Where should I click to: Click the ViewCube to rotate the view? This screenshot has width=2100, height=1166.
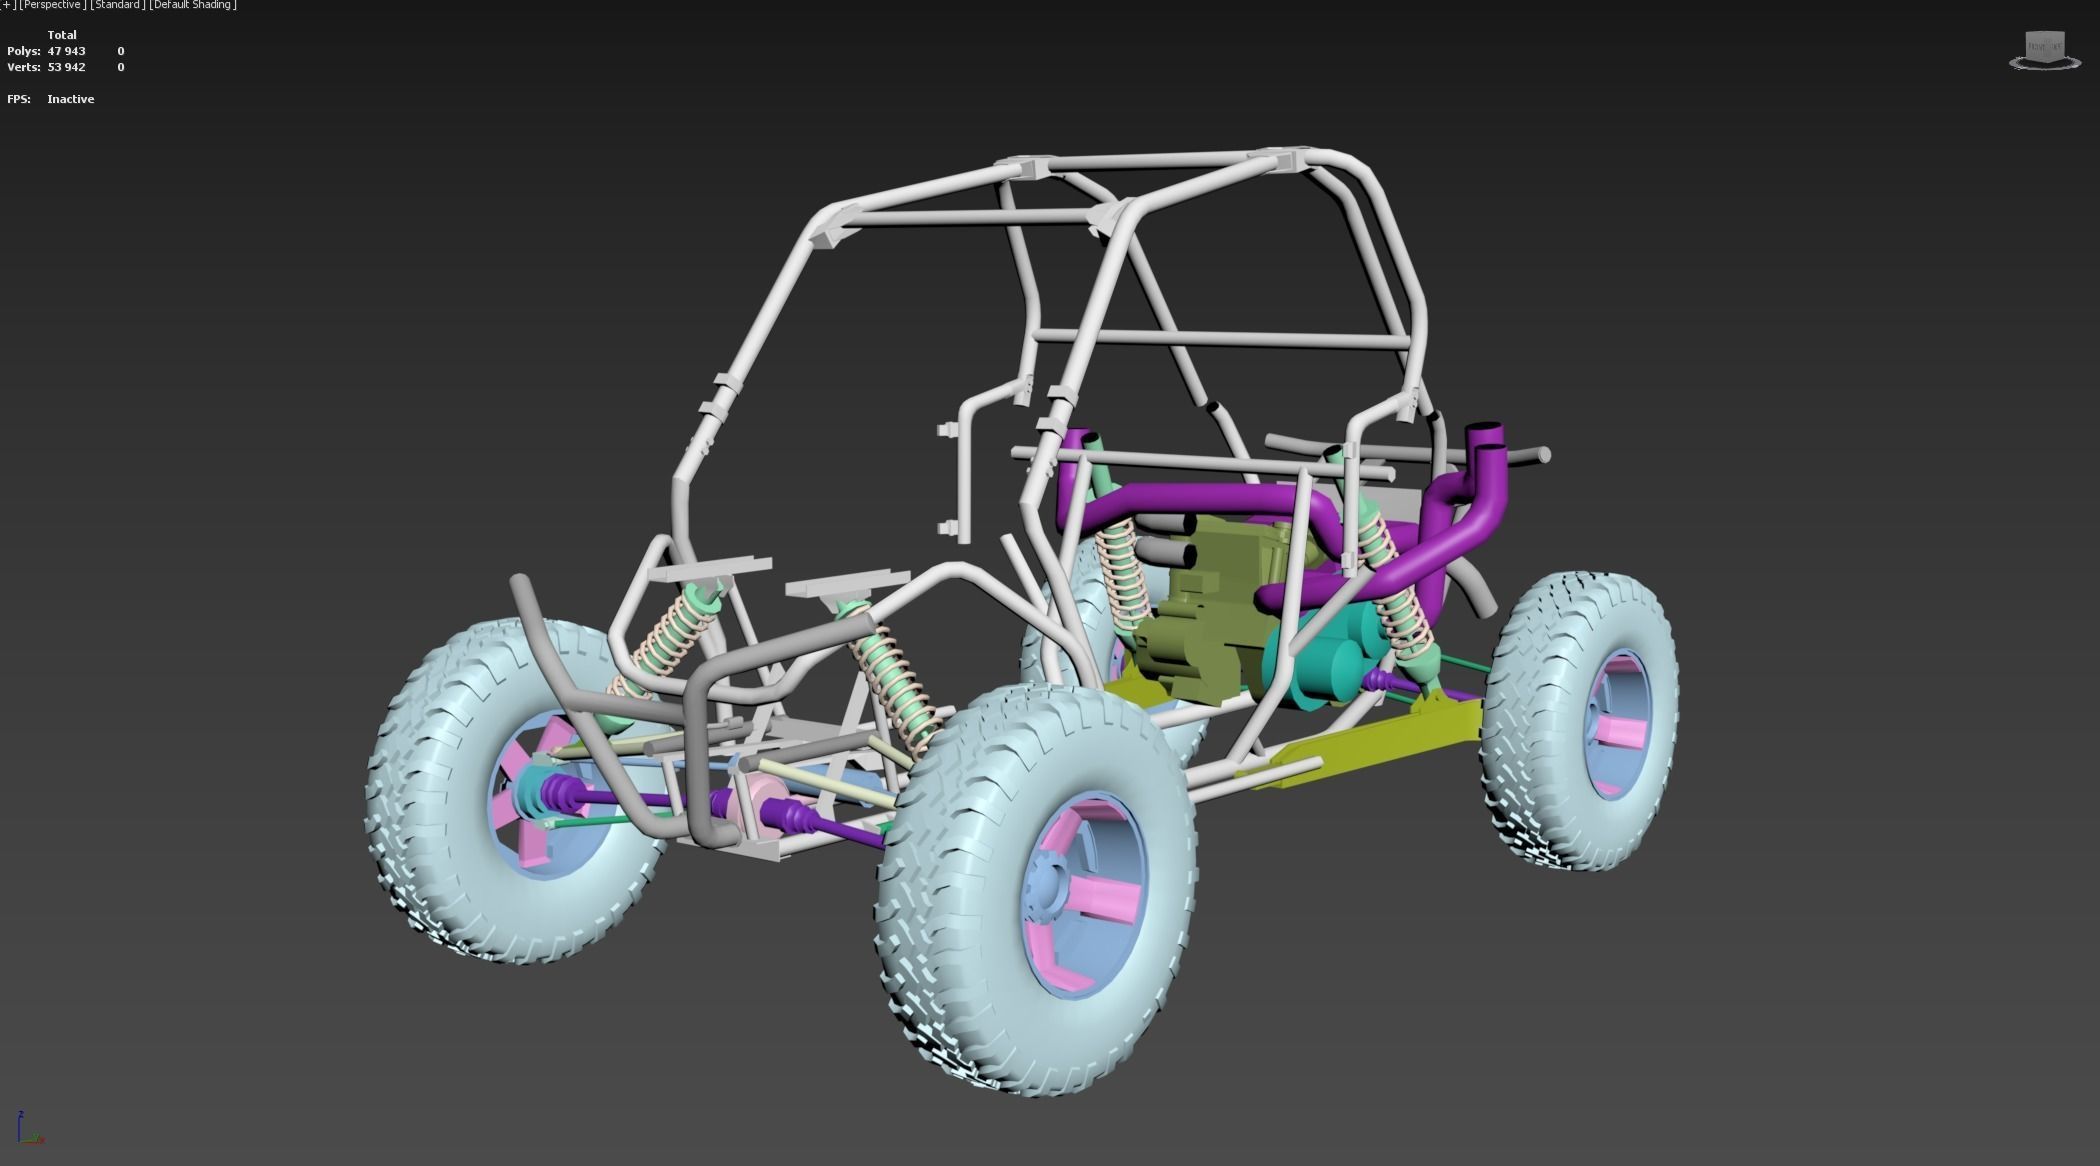(x=2045, y=45)
